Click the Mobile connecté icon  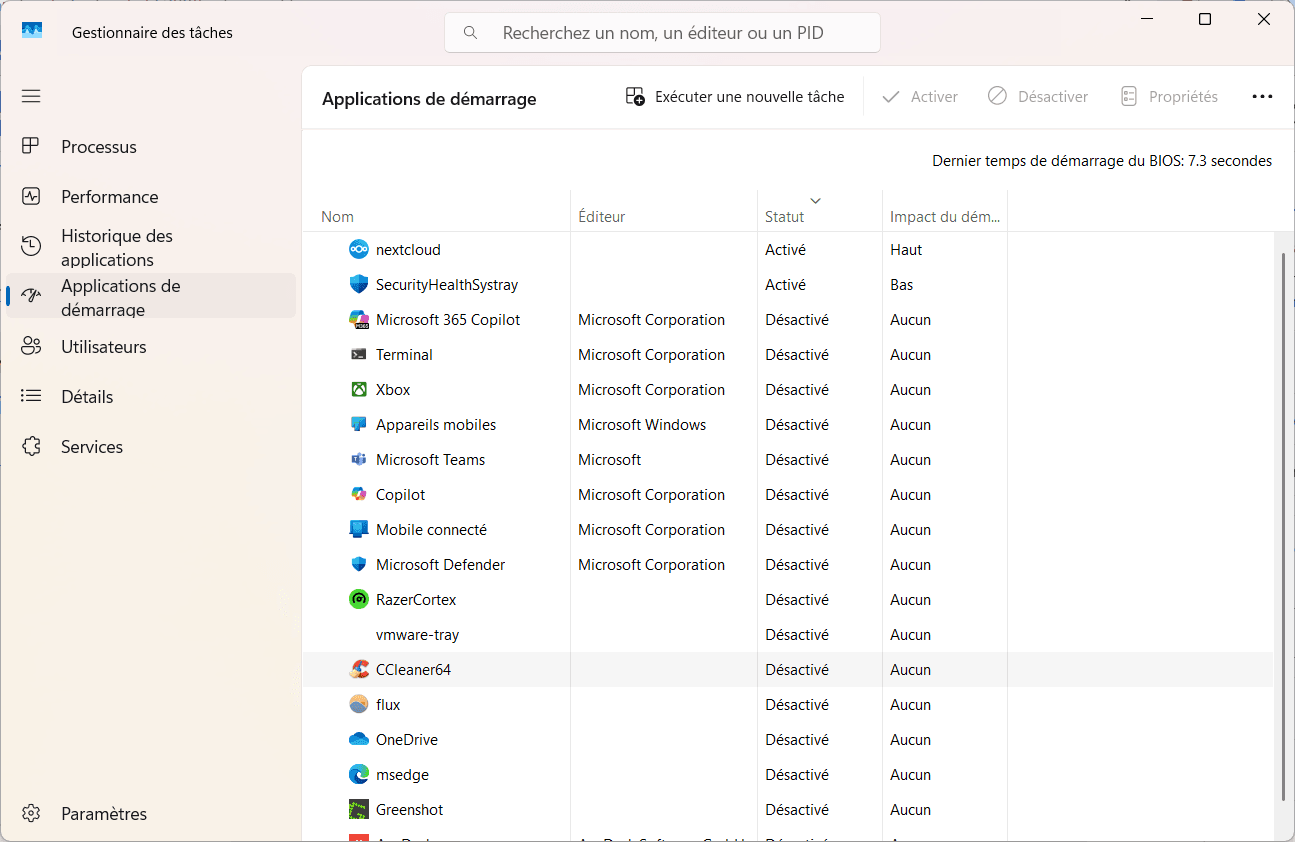click(359, 529)
